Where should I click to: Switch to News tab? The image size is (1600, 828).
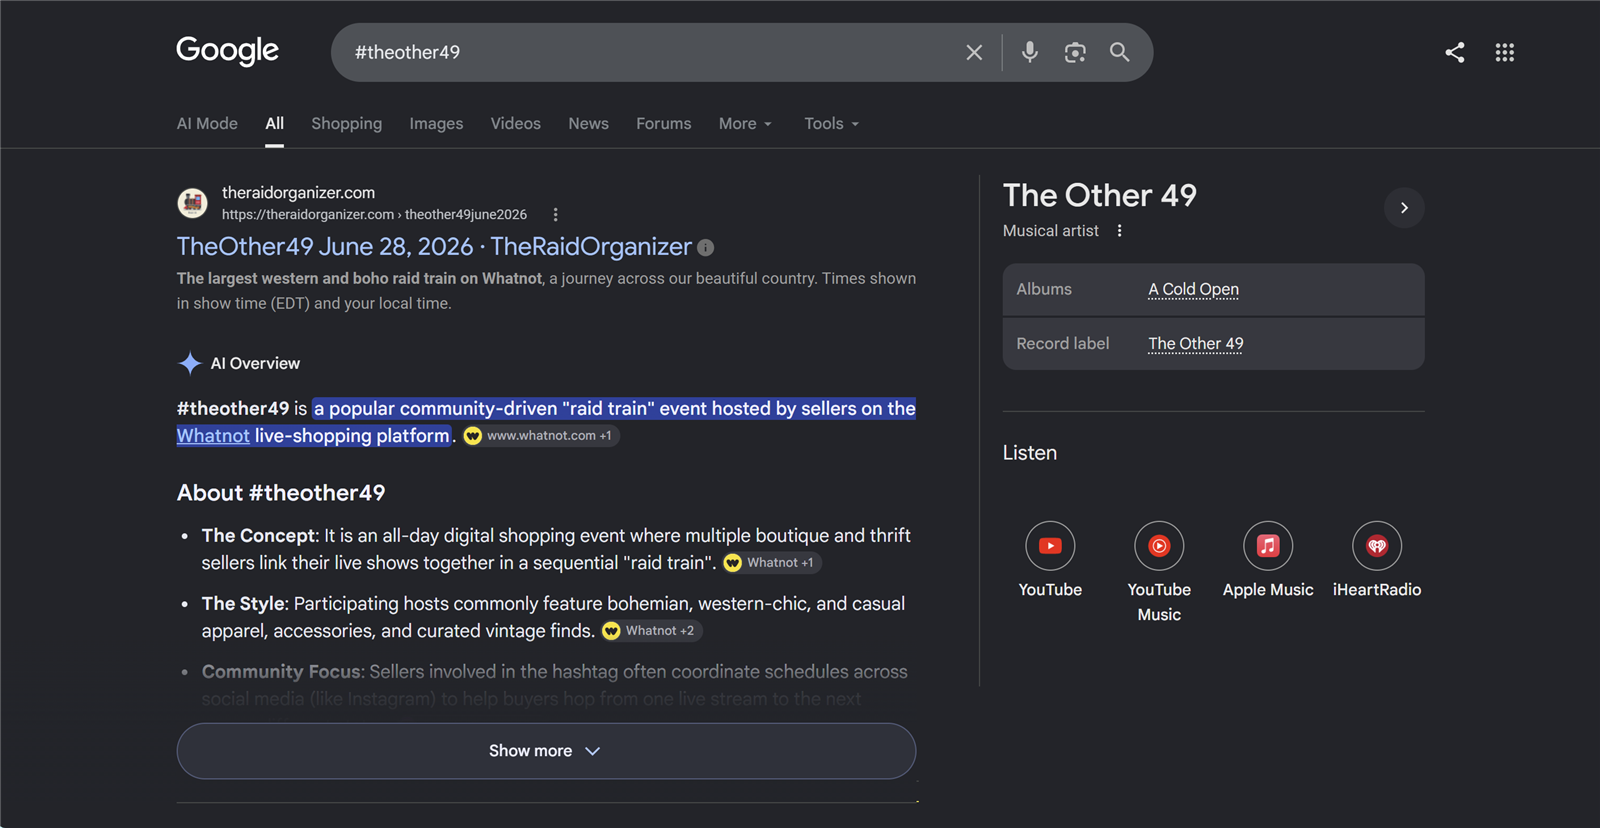pos(588,124)
